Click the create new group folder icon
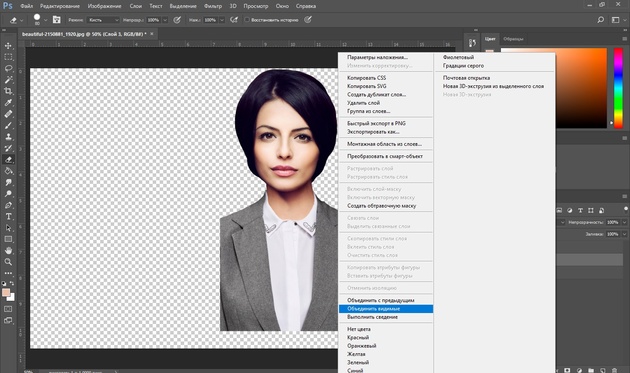This screenshot has width=630, height=373. click(591, 370)
